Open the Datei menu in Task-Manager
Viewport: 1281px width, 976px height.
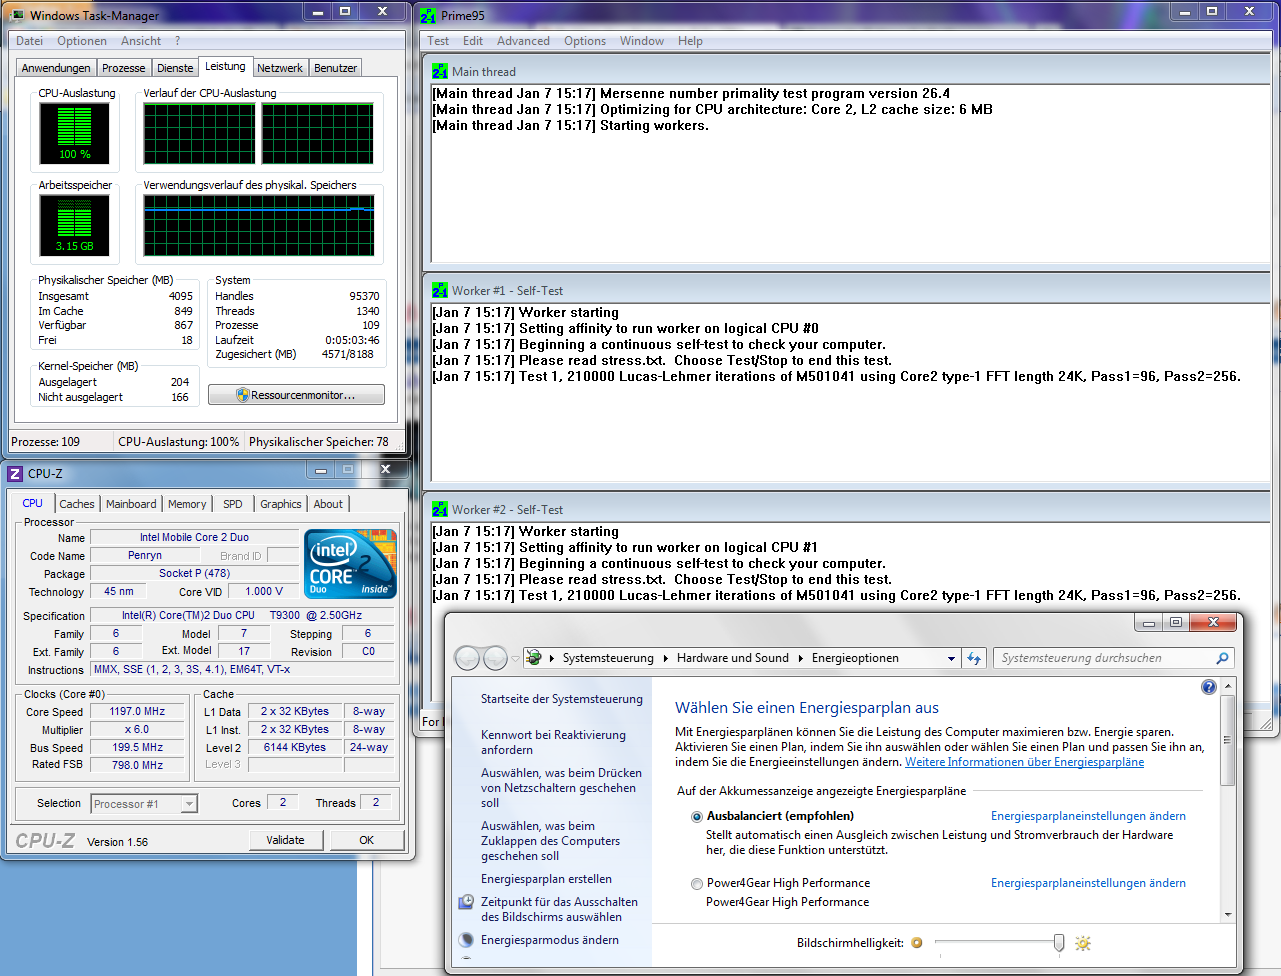point(30,41)
